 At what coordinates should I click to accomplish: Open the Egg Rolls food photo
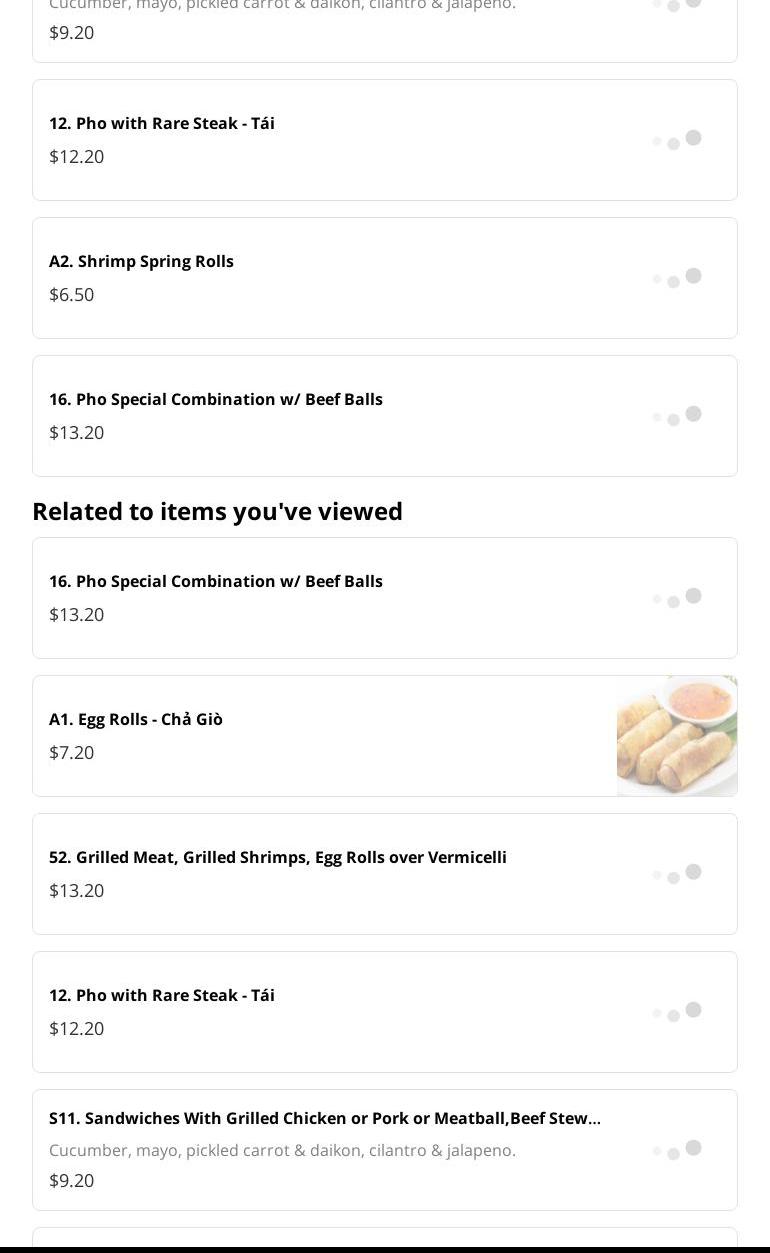pyautogui.click(x=677, y=736)
